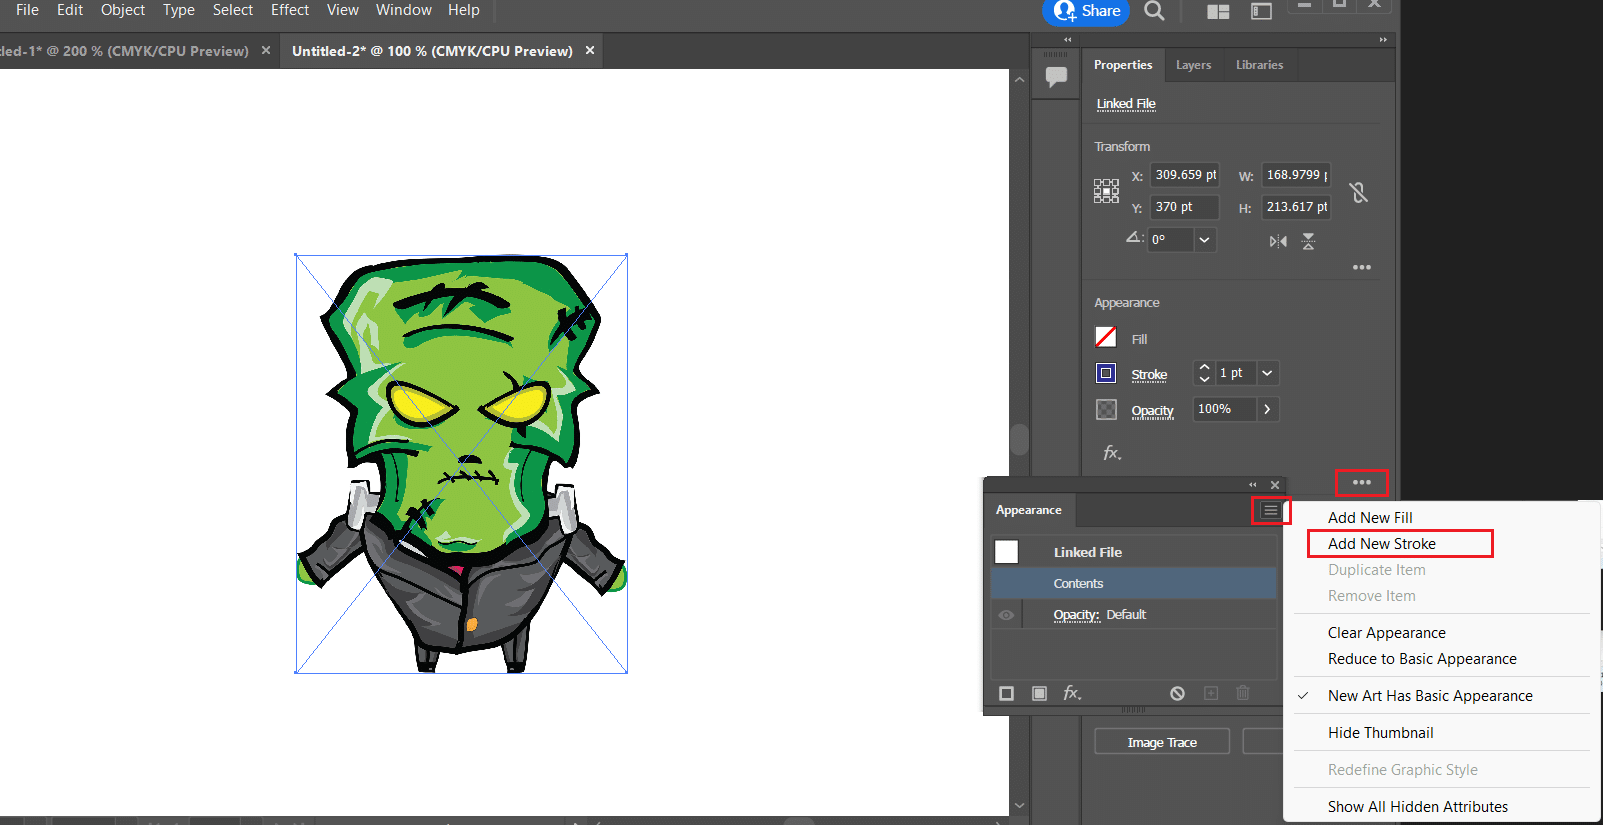Click the X position field
Viewport: 1603px width, 825px height.
[x=1185, y=175]
